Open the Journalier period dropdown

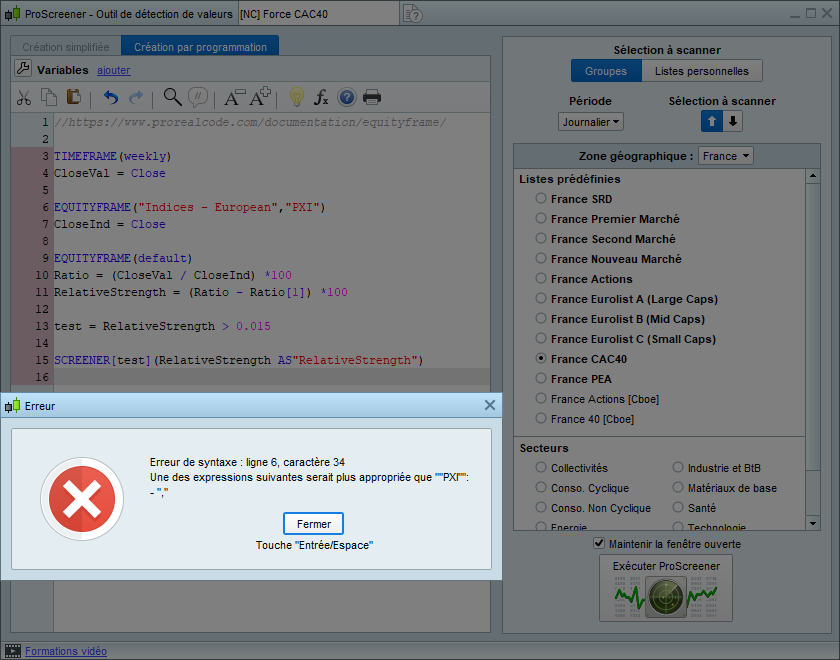(590, 122)
